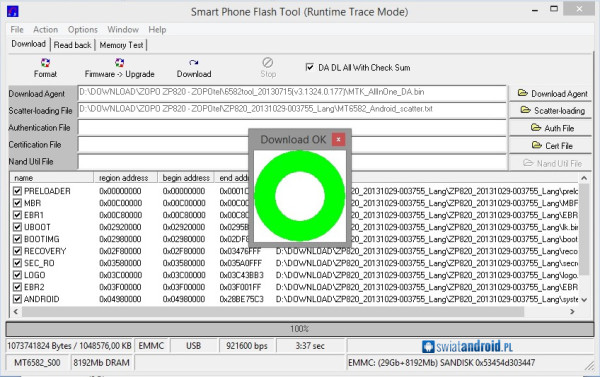The width and height of the screenshot is (600, 377).
Task: Click the Nand Util File field
Action: [292, 162]
